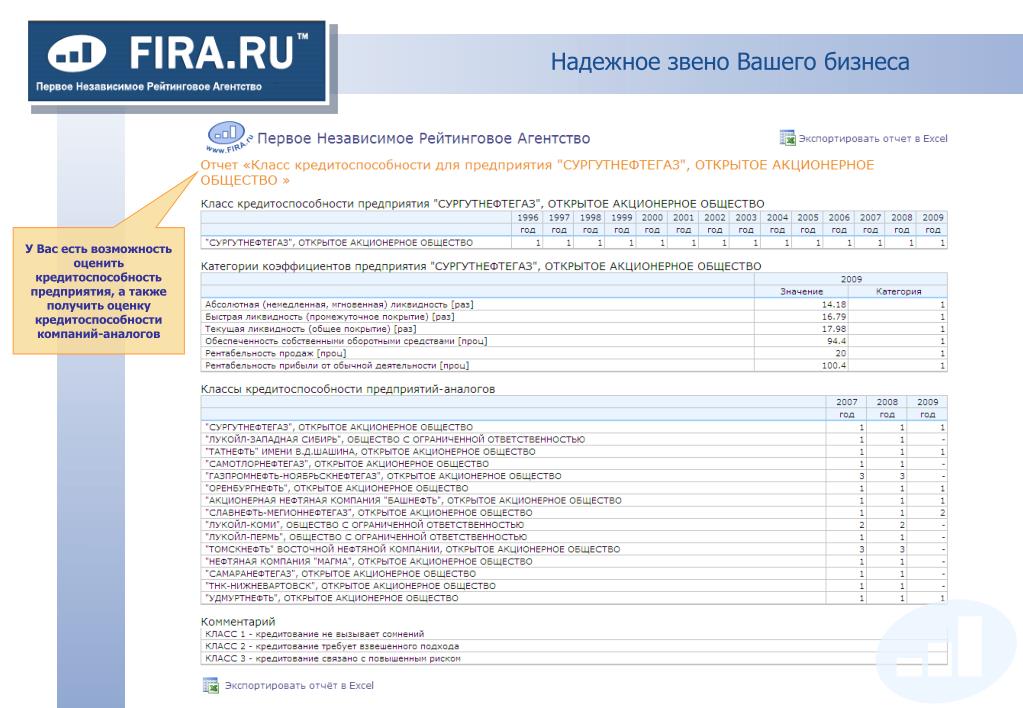
Task: Click the heading "Первое Независимое Рейтинговое Агентство" beside the round logo
Action: click(x=423, y=138)
